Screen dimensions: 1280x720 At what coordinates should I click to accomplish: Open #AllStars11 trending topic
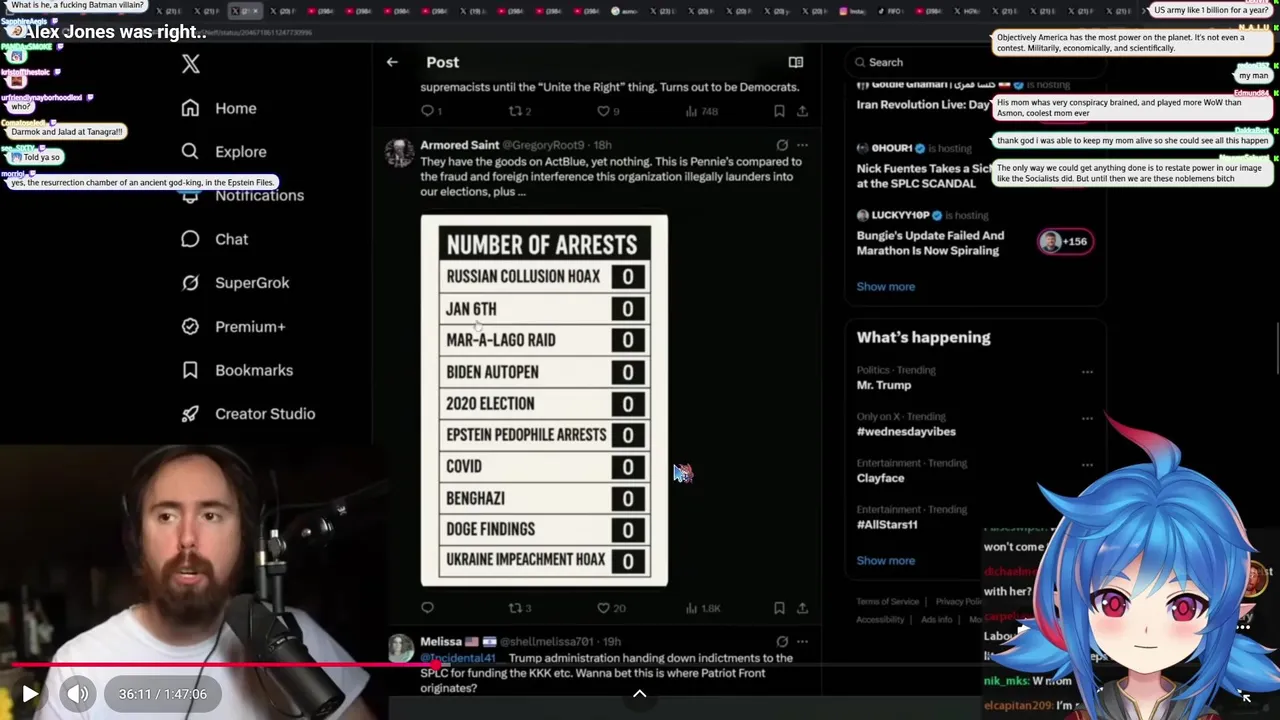coord(887,524)
